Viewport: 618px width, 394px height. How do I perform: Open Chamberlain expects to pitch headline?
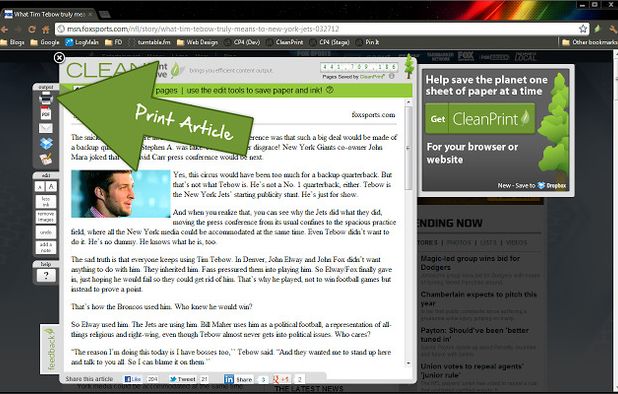tap(478, 299)
